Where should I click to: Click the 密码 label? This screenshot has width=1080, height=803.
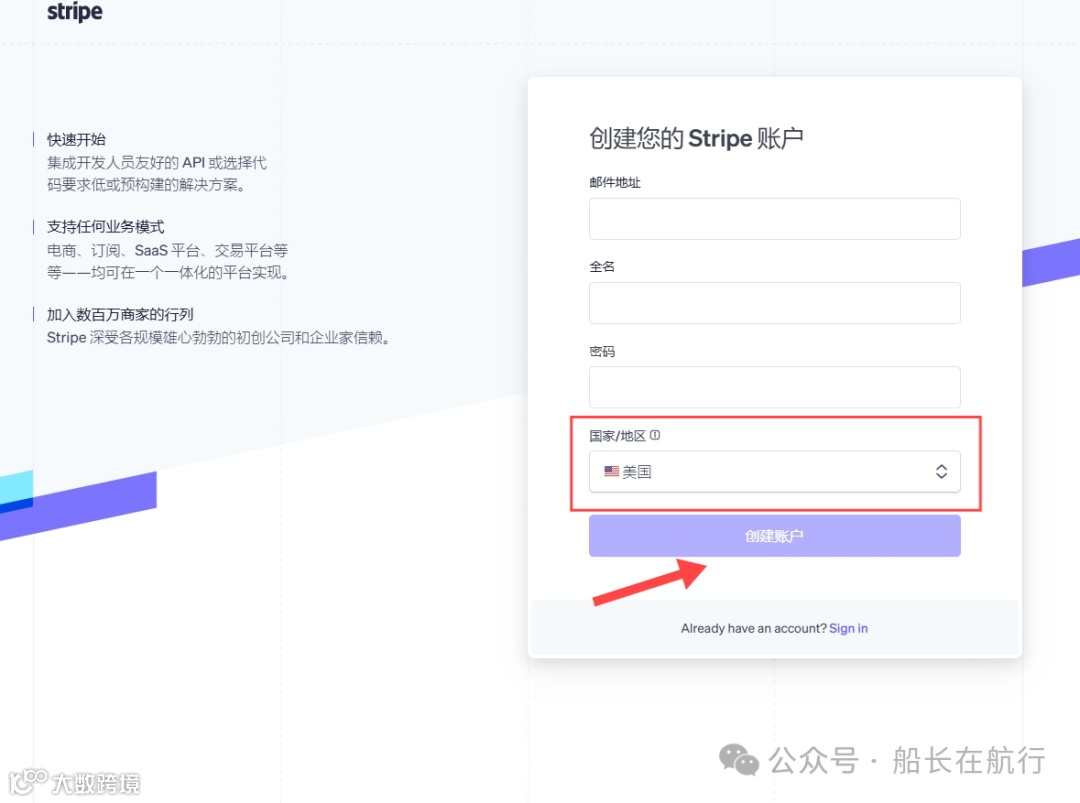tap(602, 351)
